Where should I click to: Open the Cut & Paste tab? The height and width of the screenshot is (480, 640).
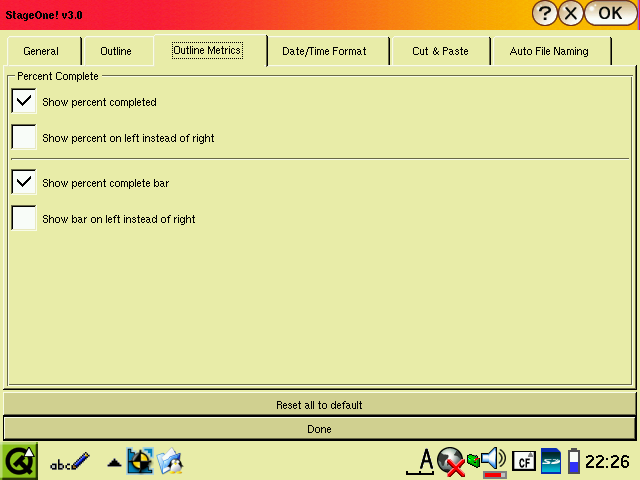(x=441, y=51)
